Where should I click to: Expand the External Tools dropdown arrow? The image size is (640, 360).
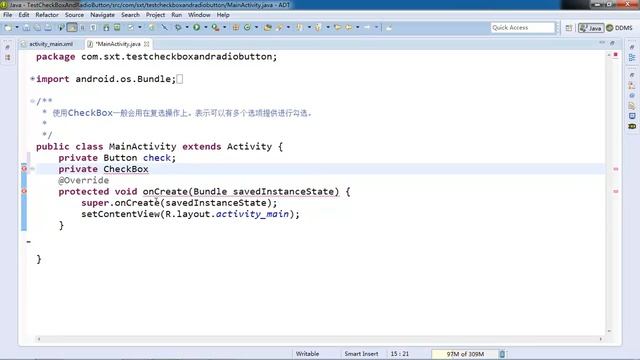(x=224, y=28)
